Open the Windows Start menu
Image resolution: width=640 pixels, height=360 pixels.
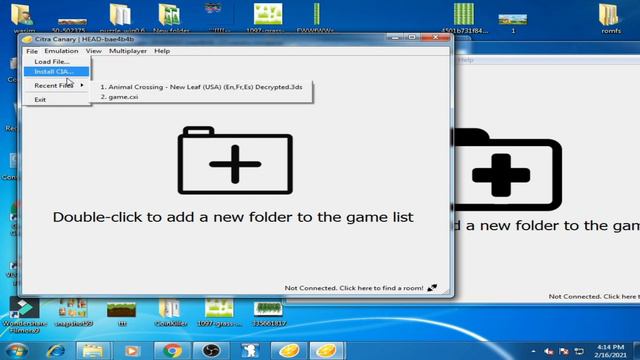click(17, 351)
